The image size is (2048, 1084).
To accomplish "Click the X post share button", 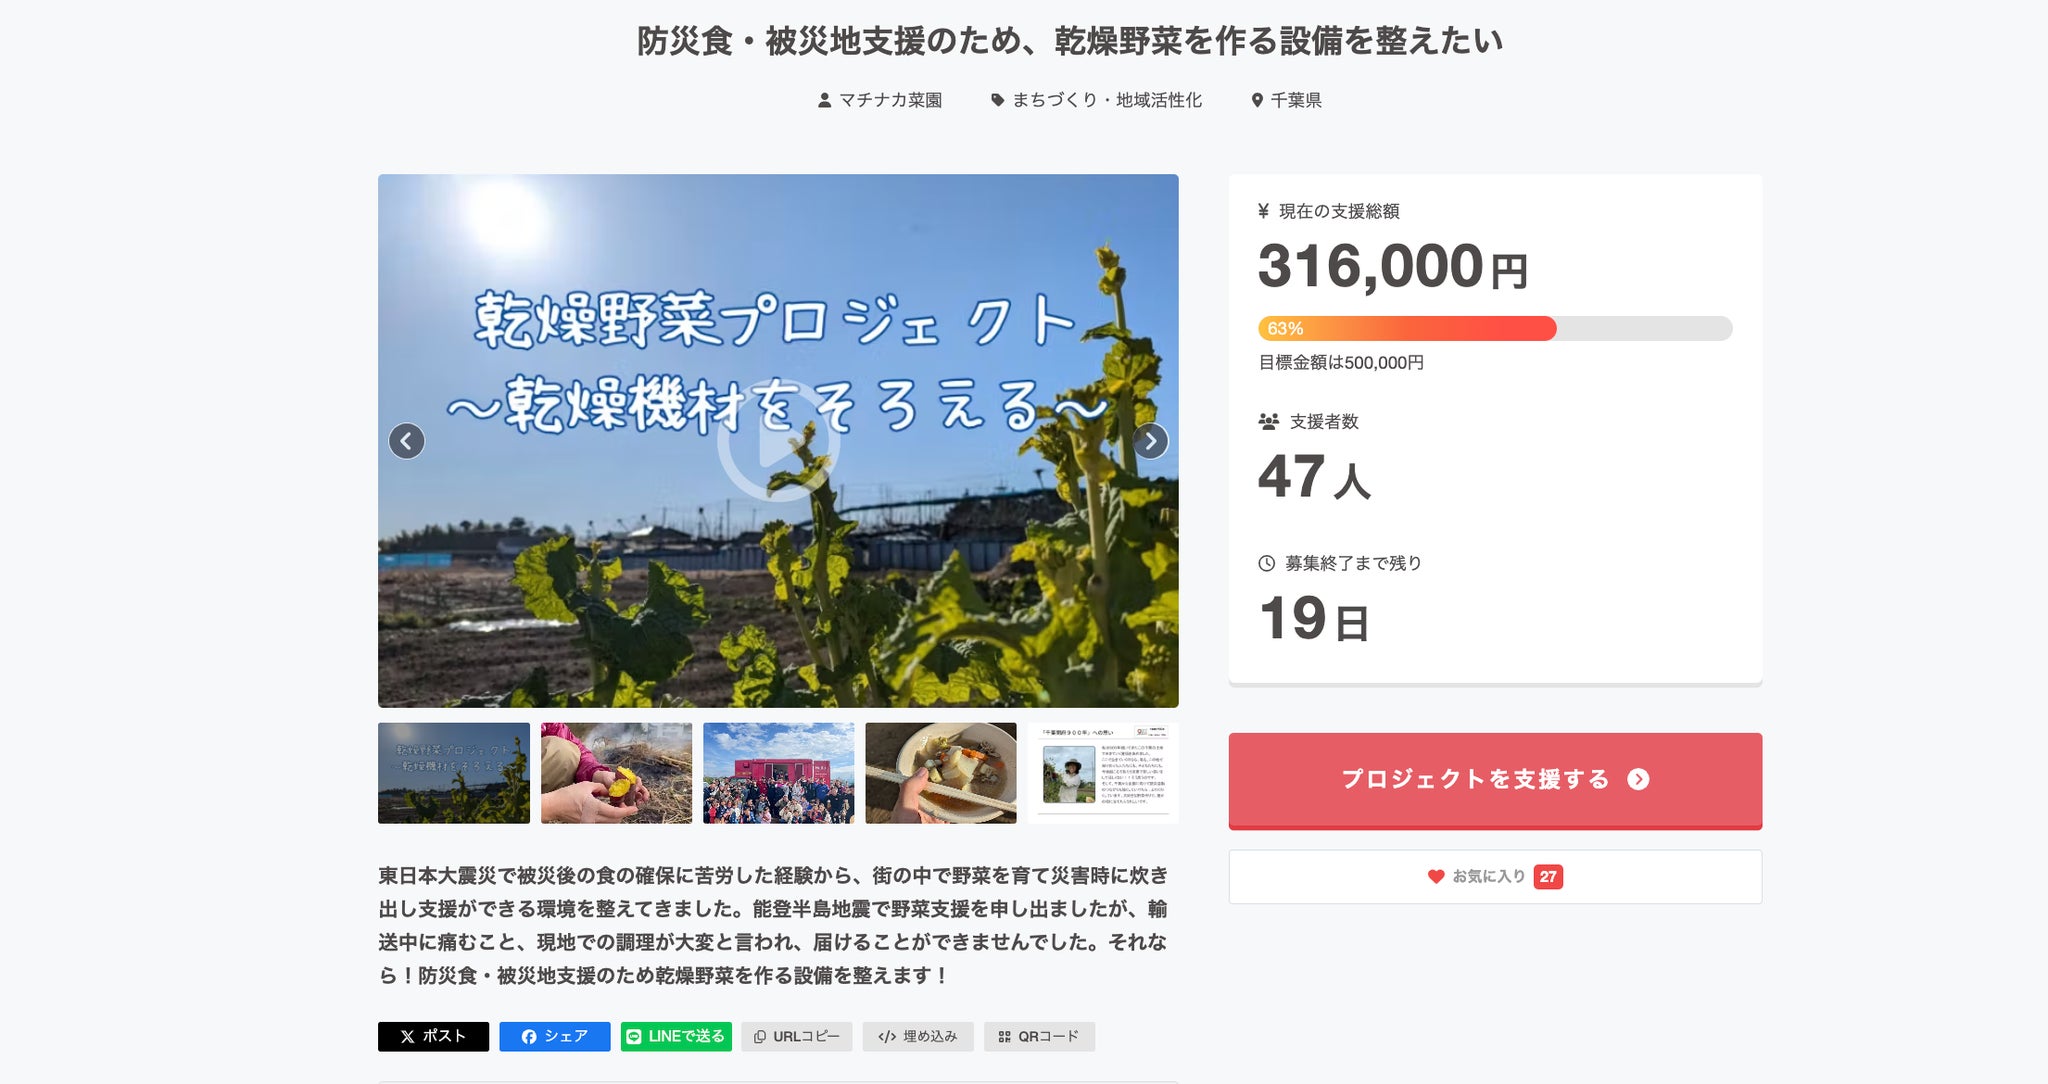I will 433,1036.
